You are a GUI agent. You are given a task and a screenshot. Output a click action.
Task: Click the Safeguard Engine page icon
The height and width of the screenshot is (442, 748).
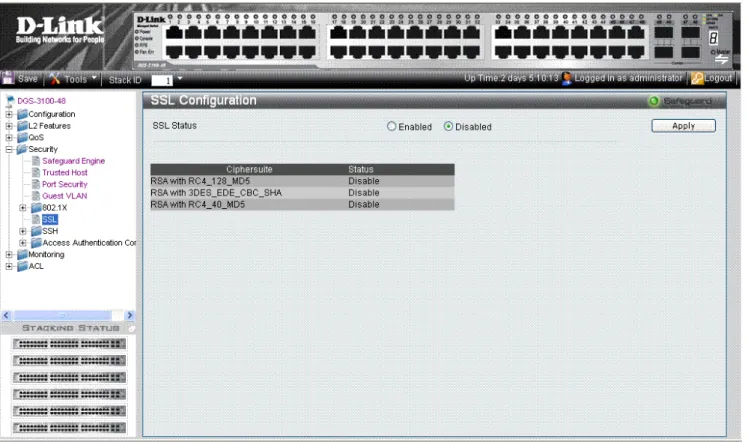36,161
